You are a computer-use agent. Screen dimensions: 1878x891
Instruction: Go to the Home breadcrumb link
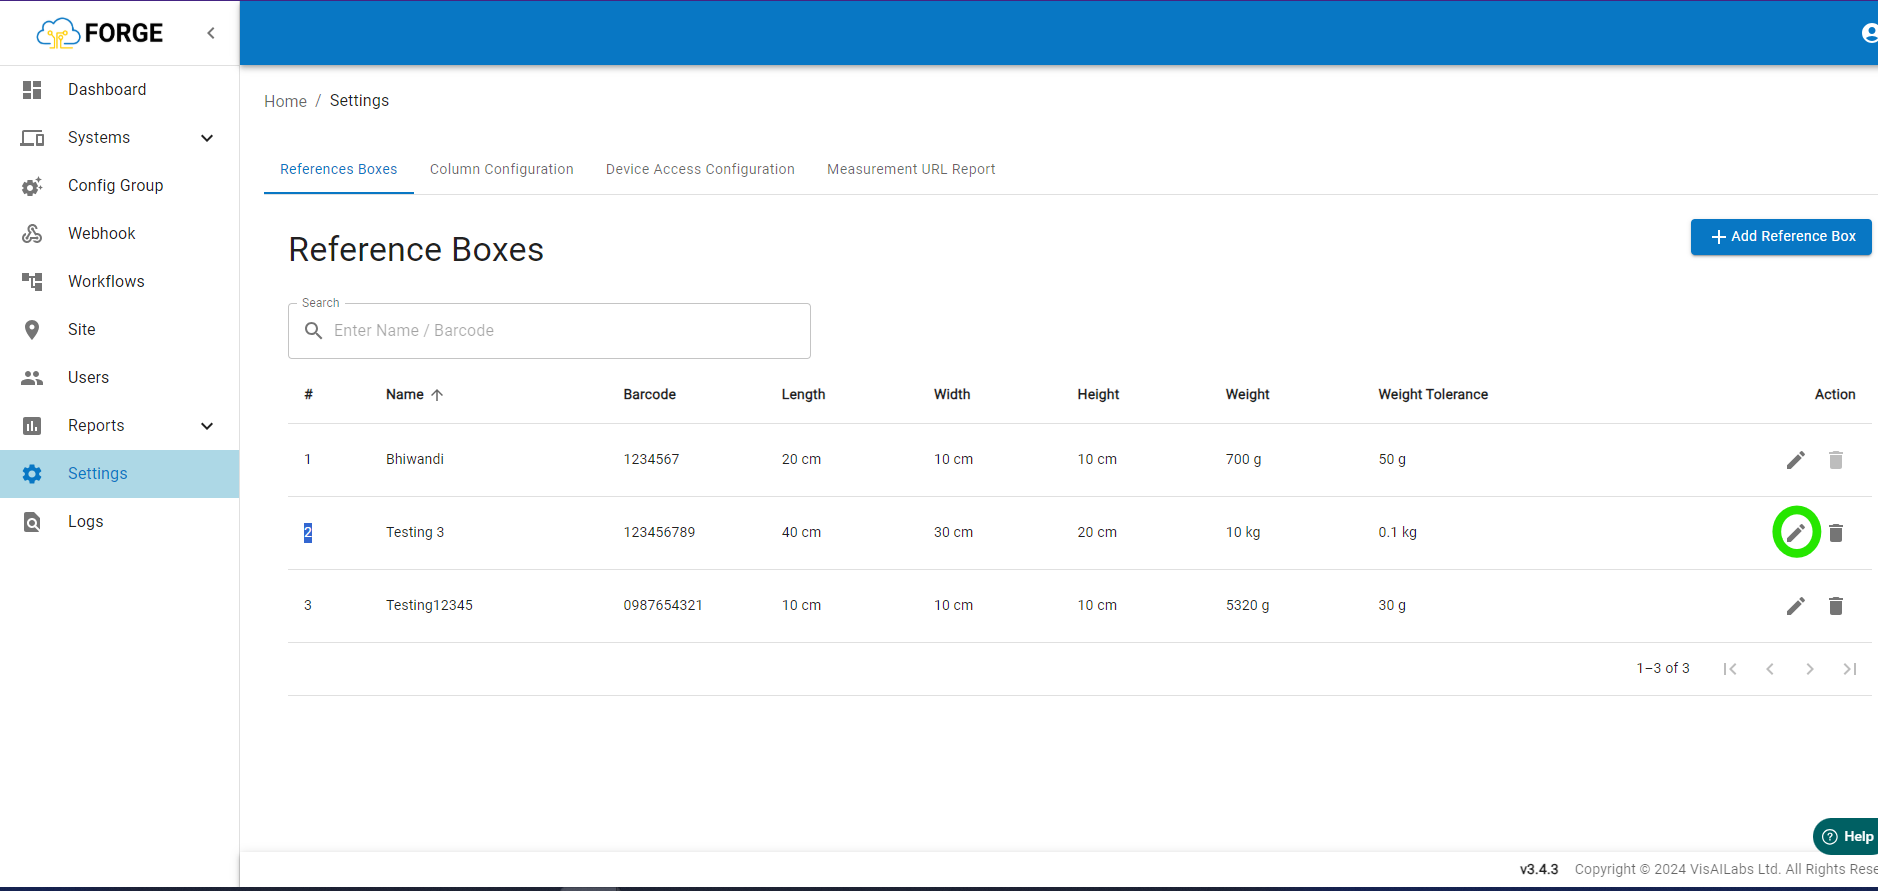pos(285,101)
